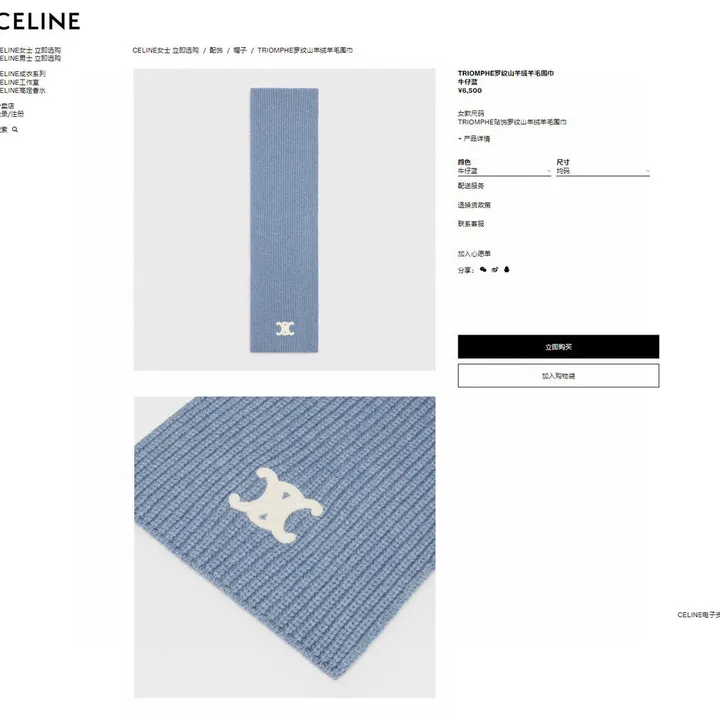
Task: Open the full scarf product image
Action: [285, 219]
